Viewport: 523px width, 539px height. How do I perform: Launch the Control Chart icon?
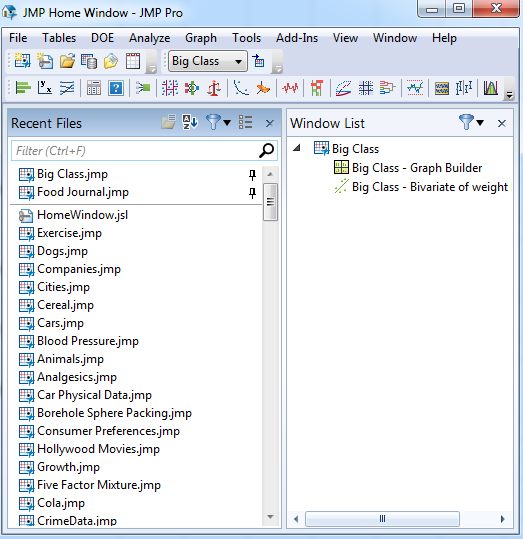[415, 88]
